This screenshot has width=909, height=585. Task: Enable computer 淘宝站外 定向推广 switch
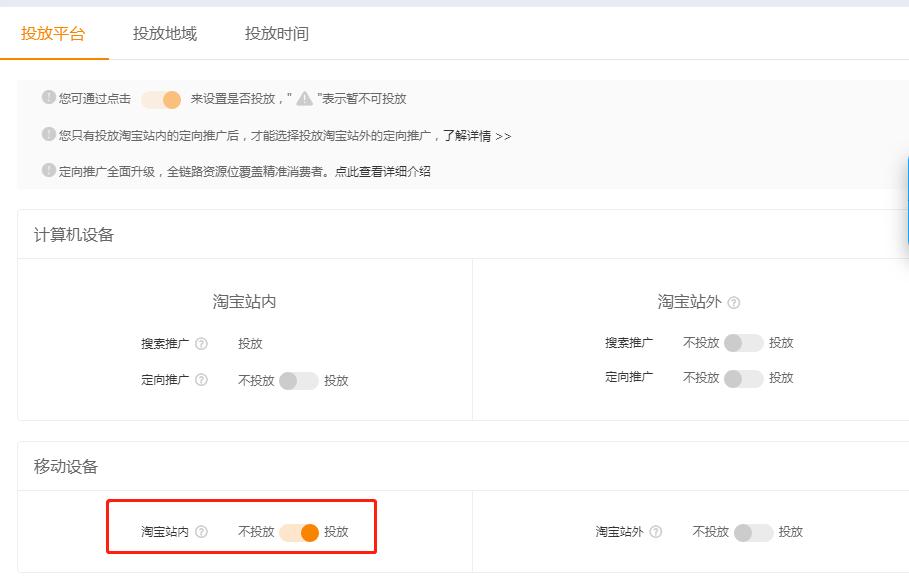(743, 378)
